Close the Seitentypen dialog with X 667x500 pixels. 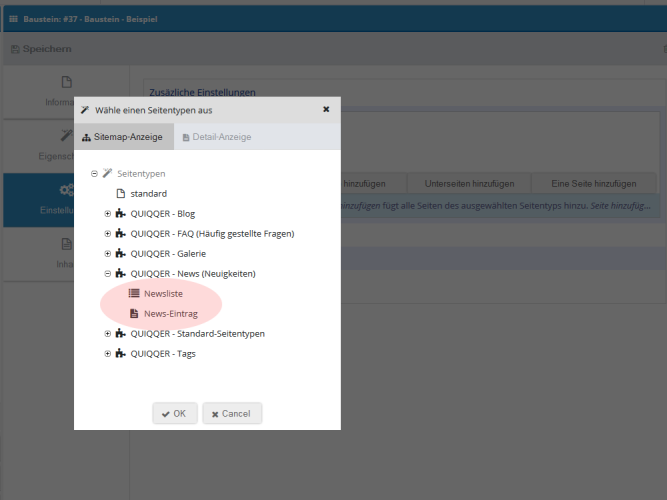coord(326,109)
